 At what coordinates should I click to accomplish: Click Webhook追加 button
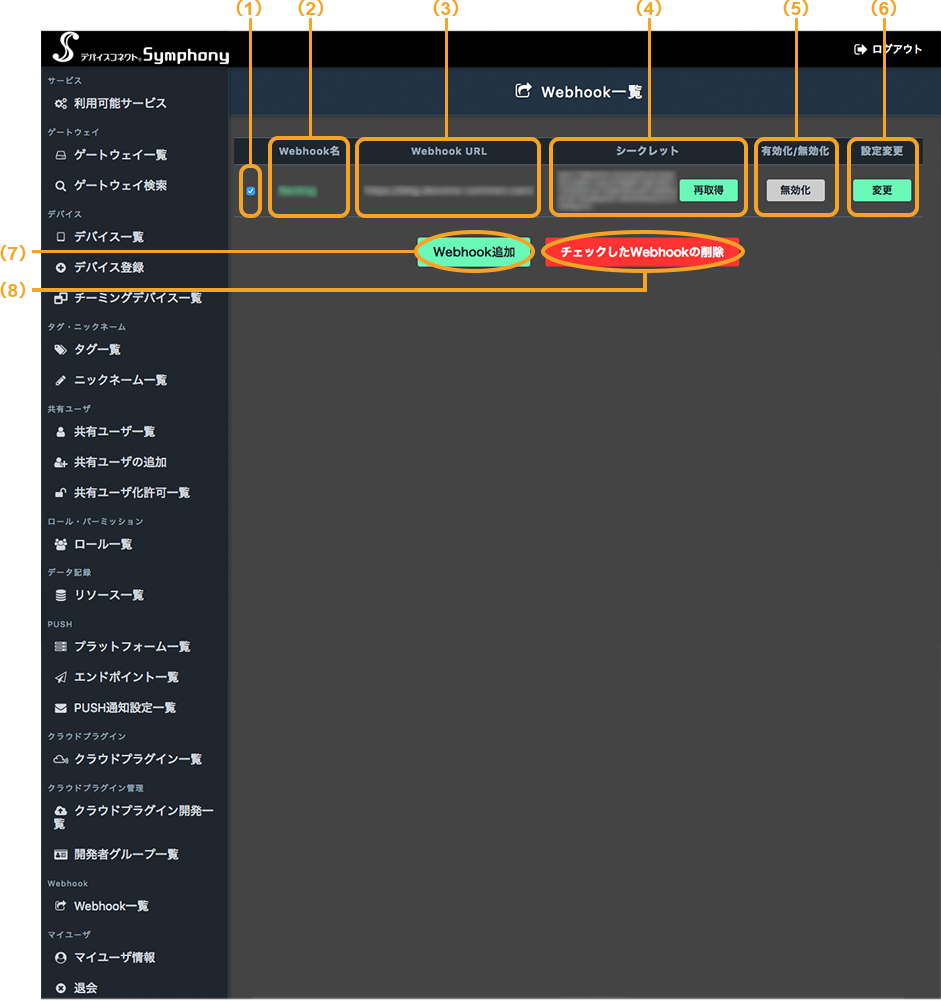[x=474, y=252]
